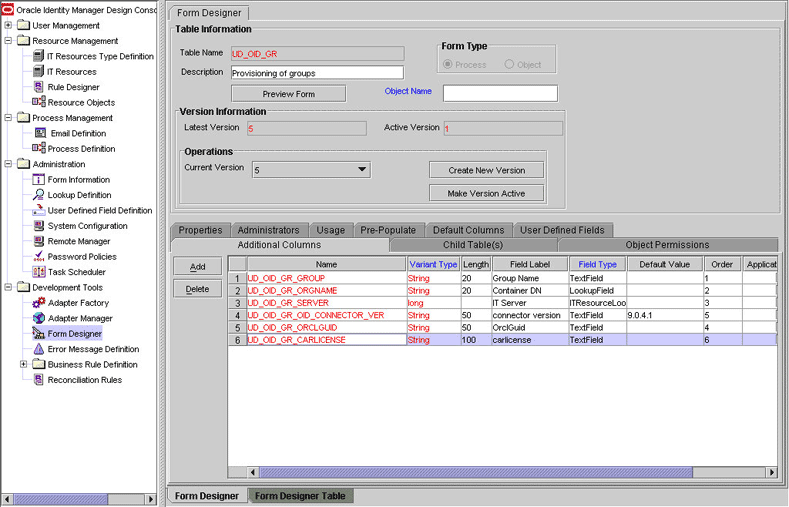Click the User Management folder icon
The width and height of the screenshot is (789, 507).
23,25
